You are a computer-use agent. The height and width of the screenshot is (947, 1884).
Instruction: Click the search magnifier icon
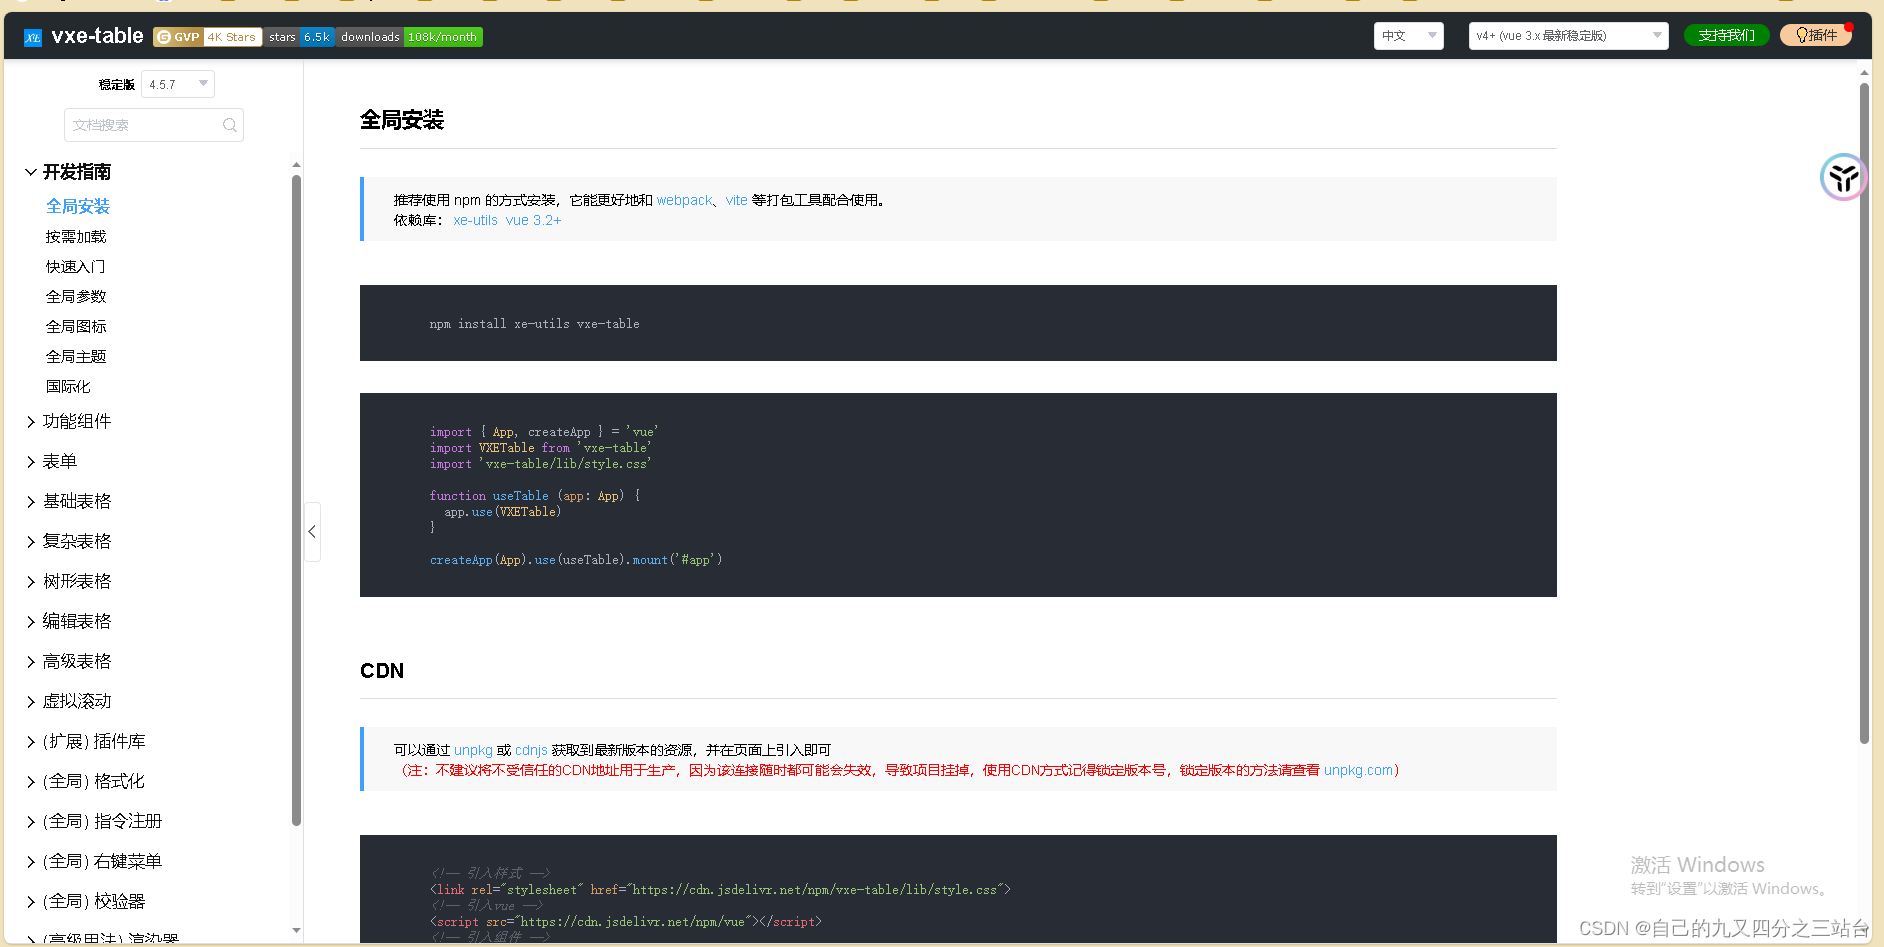point(230,125)
